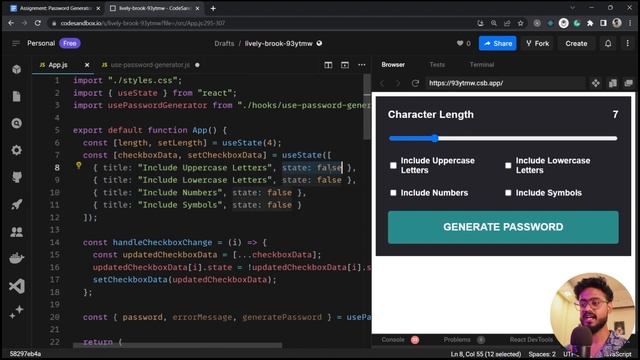Open the Personal workspace selector

click(41, 43)
